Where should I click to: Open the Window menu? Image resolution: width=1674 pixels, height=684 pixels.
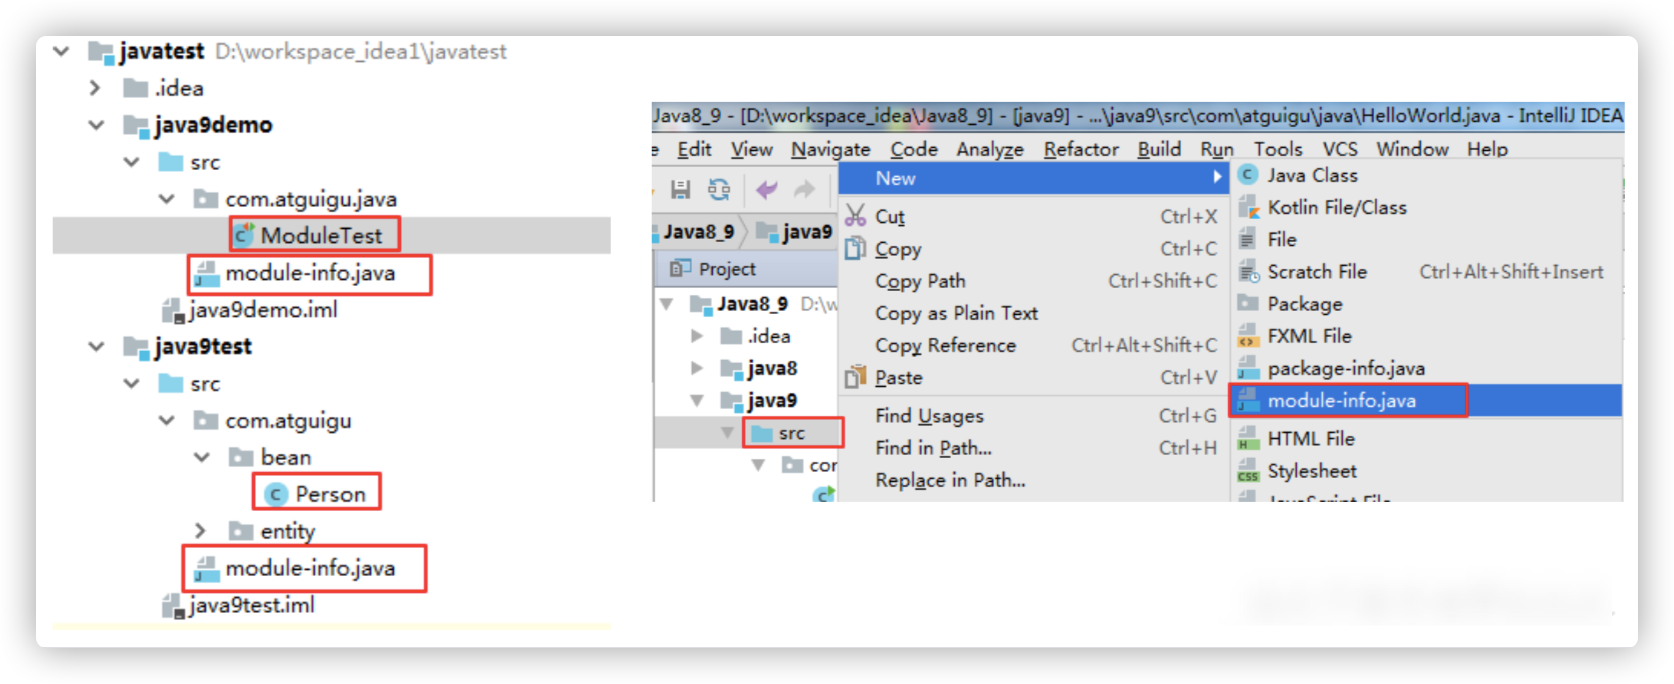pos(1412,149)
